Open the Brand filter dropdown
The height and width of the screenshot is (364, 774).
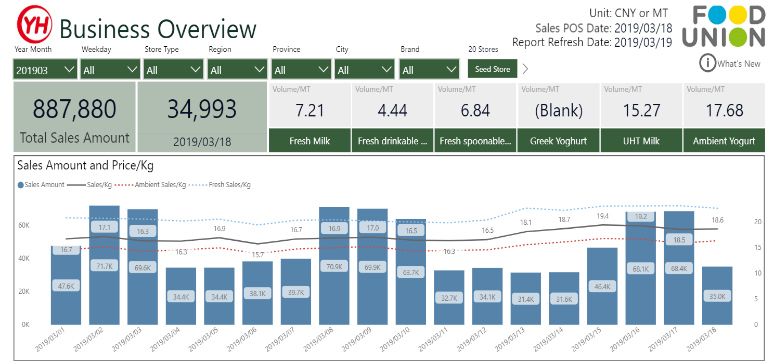[429, 70]
